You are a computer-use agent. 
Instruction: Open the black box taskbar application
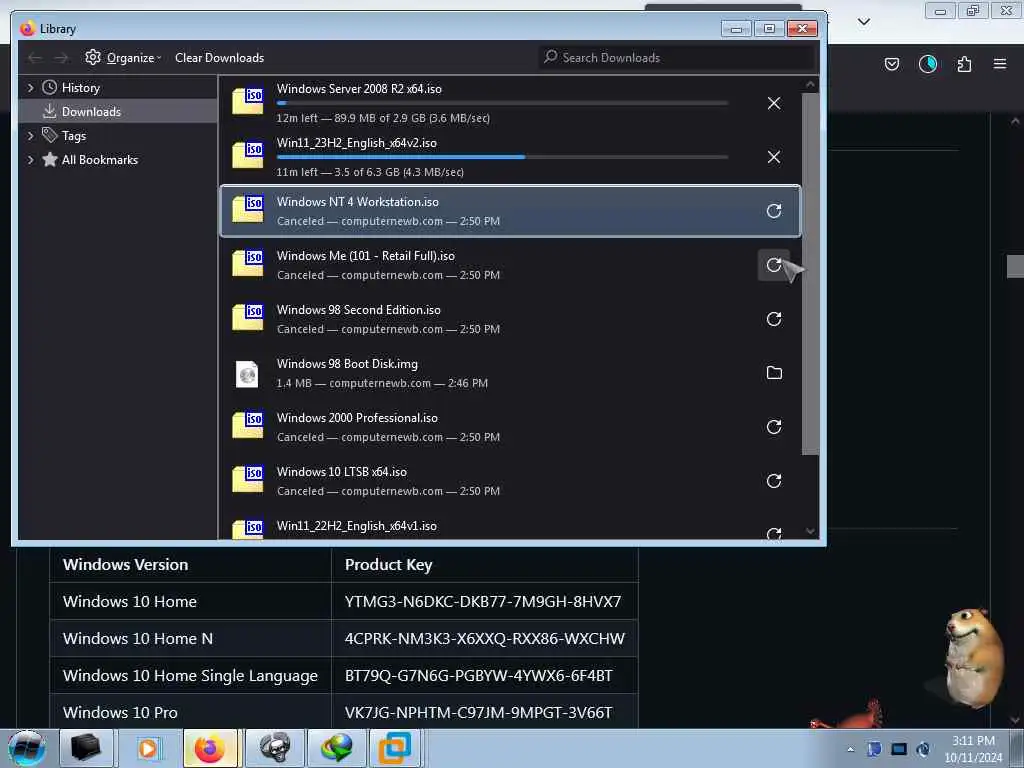(x=86, y=748)
